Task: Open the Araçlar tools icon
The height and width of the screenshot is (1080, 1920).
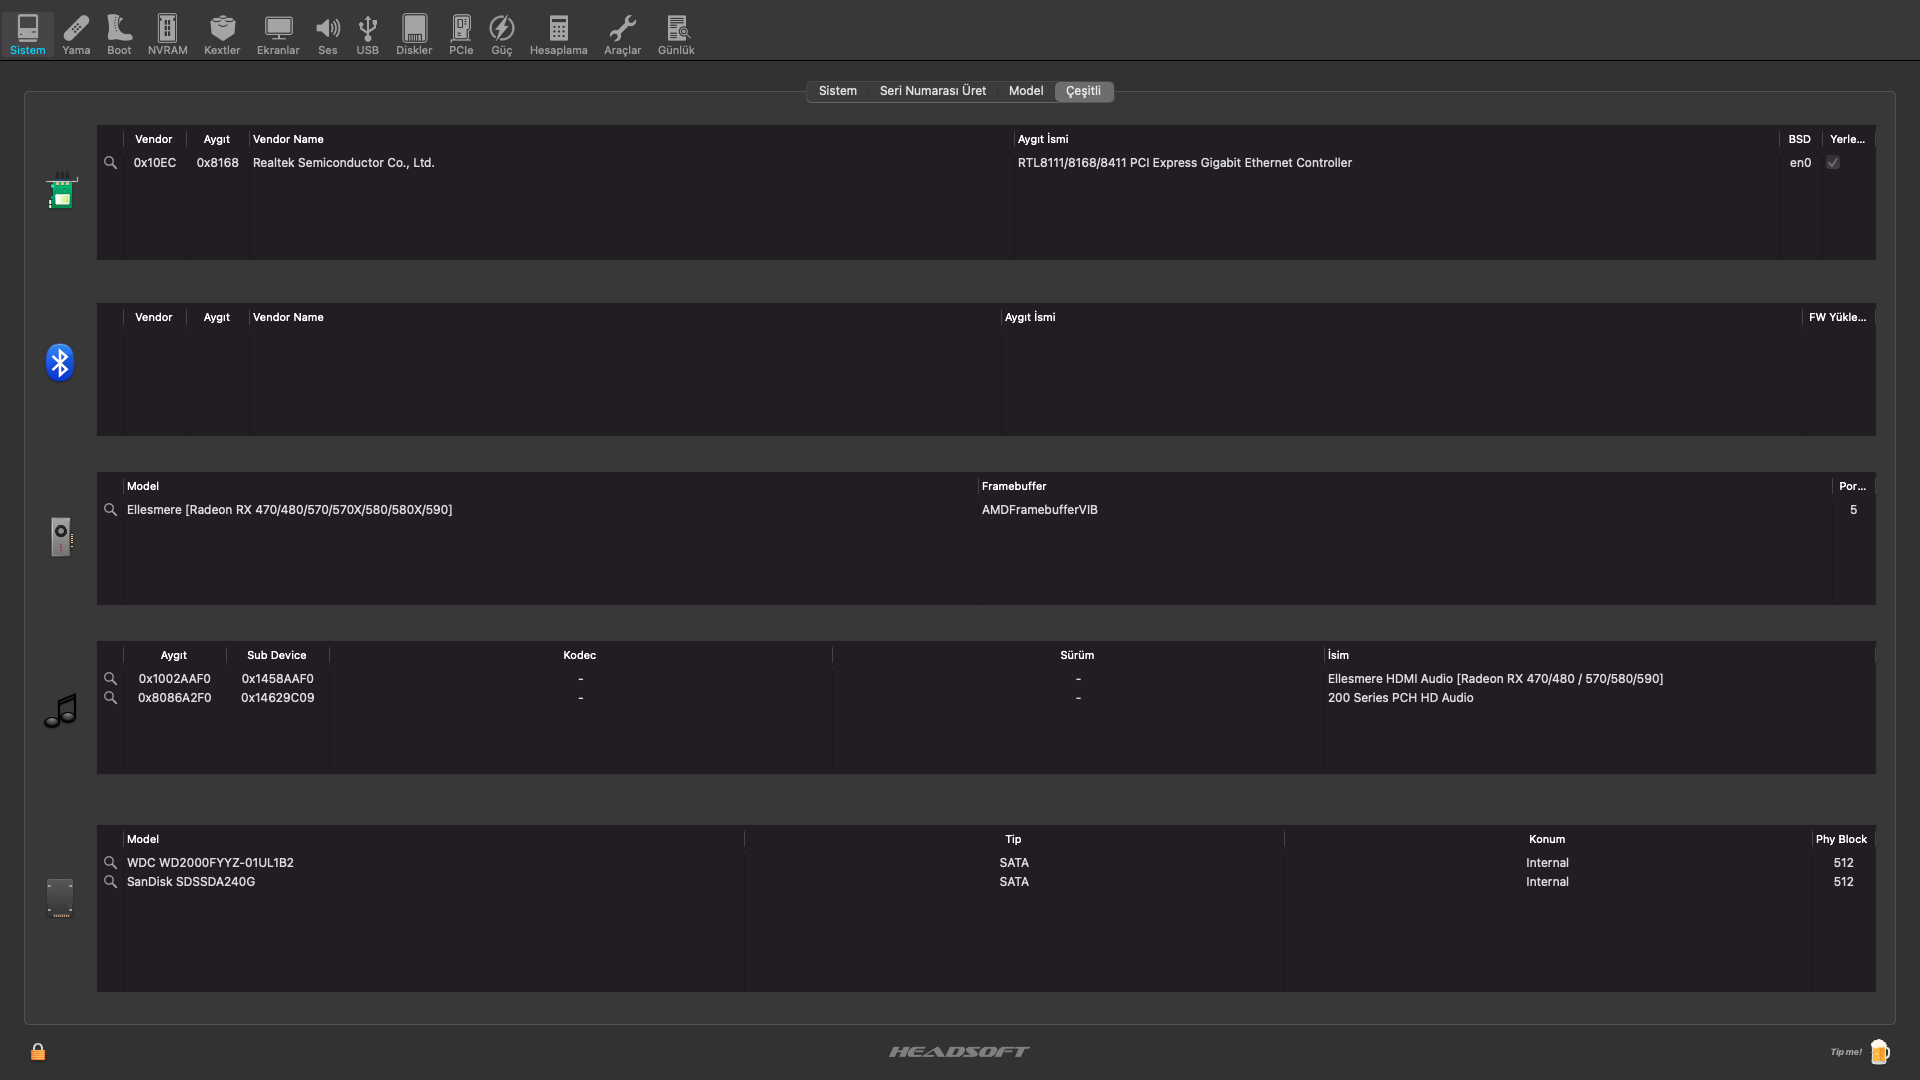Action: (x=622, y=34)
